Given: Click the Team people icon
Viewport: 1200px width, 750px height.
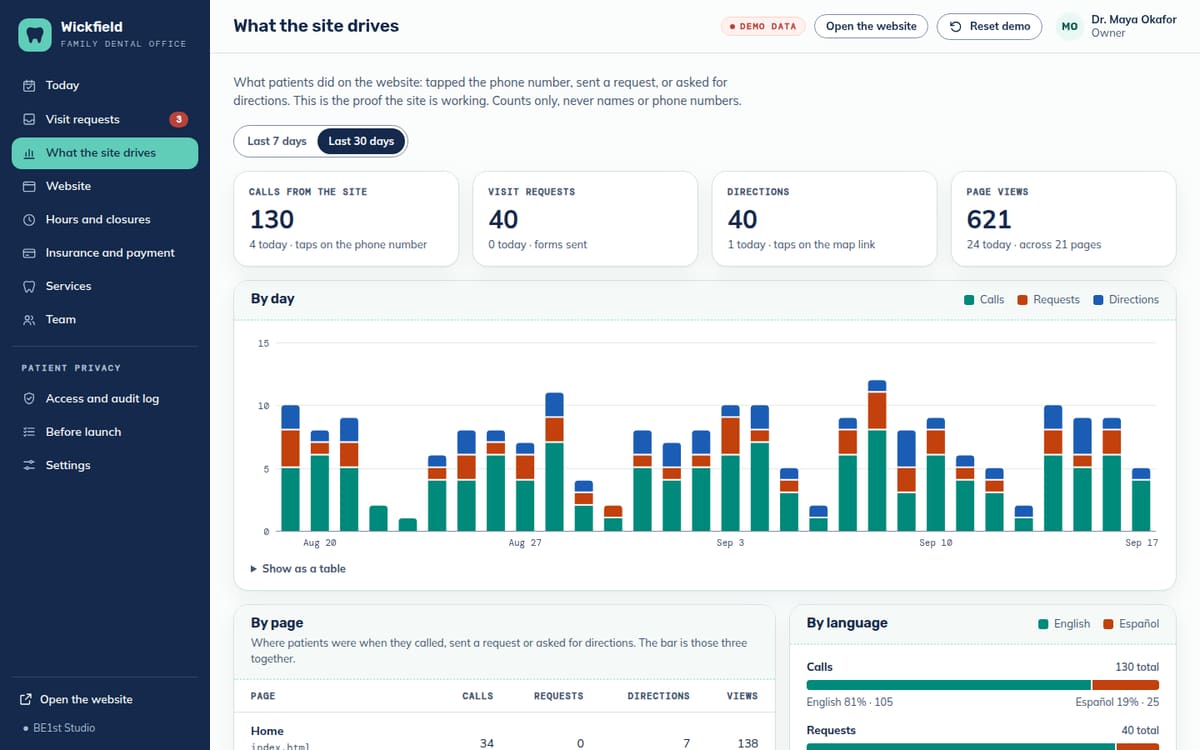Looking at the screenshot, I should (x=29, y=319).
